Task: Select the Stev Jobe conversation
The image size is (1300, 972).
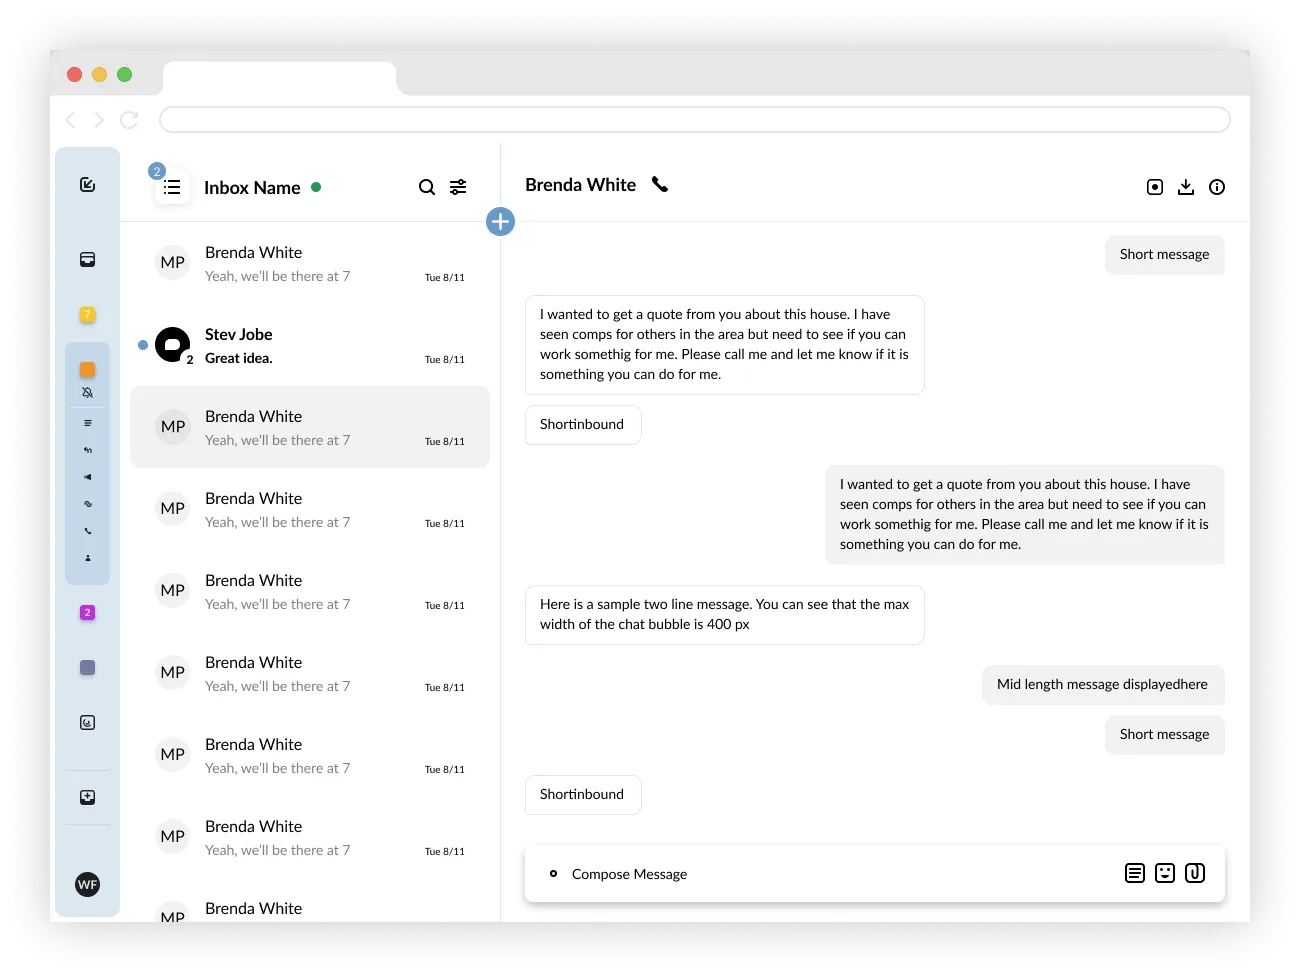Action: [310, 345]
